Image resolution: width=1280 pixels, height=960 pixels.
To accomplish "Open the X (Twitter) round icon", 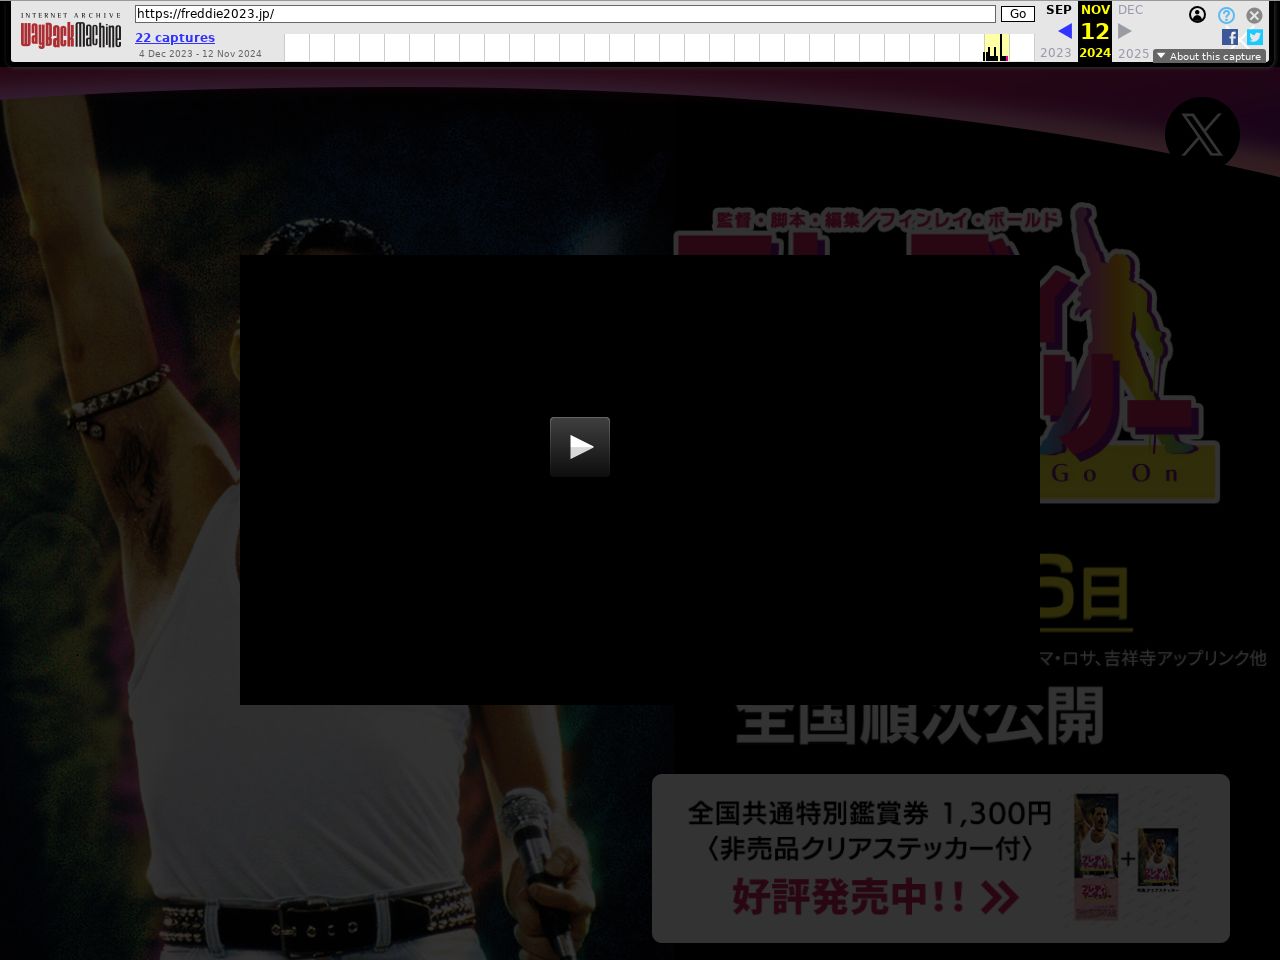I will point(1202,134).
